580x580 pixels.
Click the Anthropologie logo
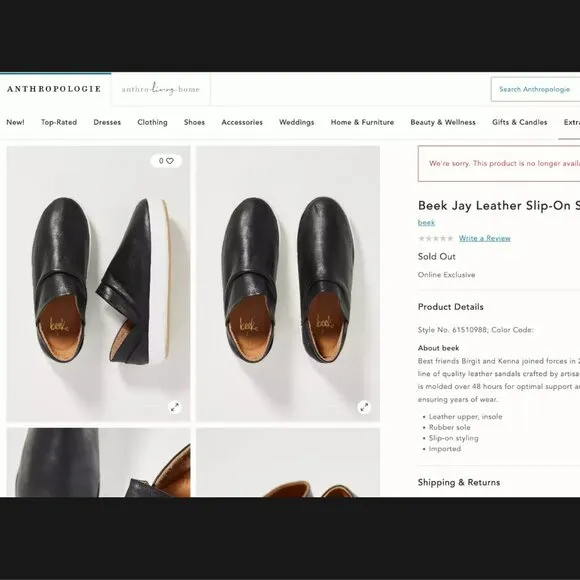pyautogui.click(x=54, y=89)
